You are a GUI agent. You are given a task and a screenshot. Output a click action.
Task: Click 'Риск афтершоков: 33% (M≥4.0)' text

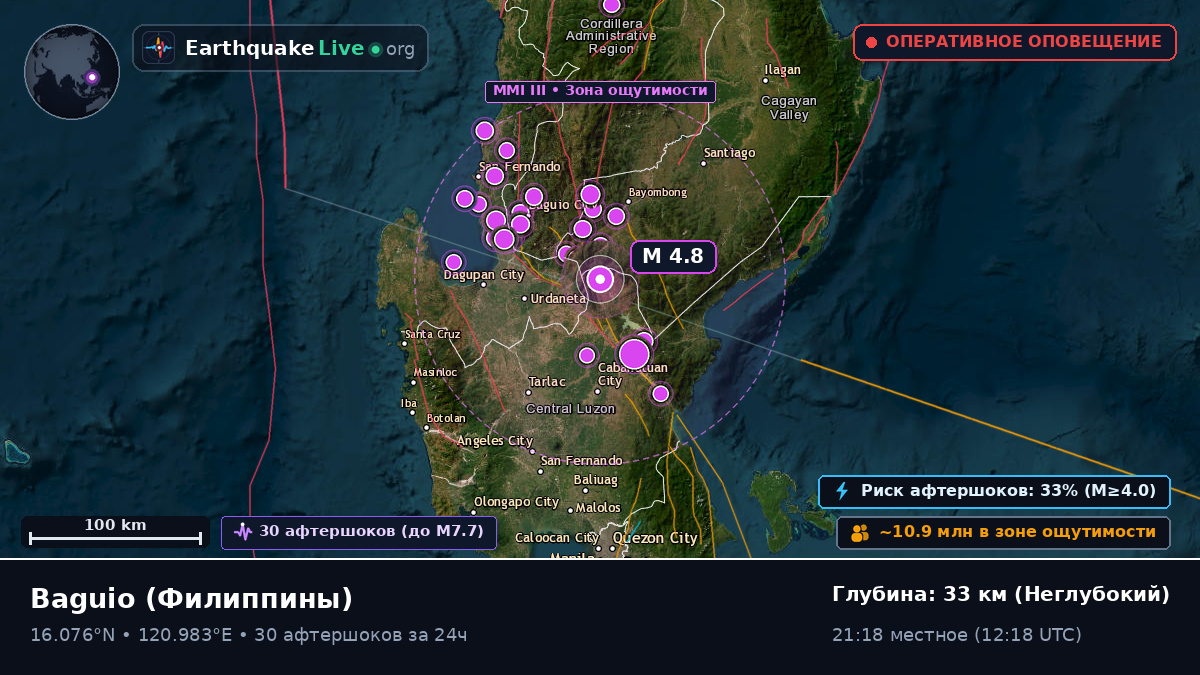tap(1008, 491)
